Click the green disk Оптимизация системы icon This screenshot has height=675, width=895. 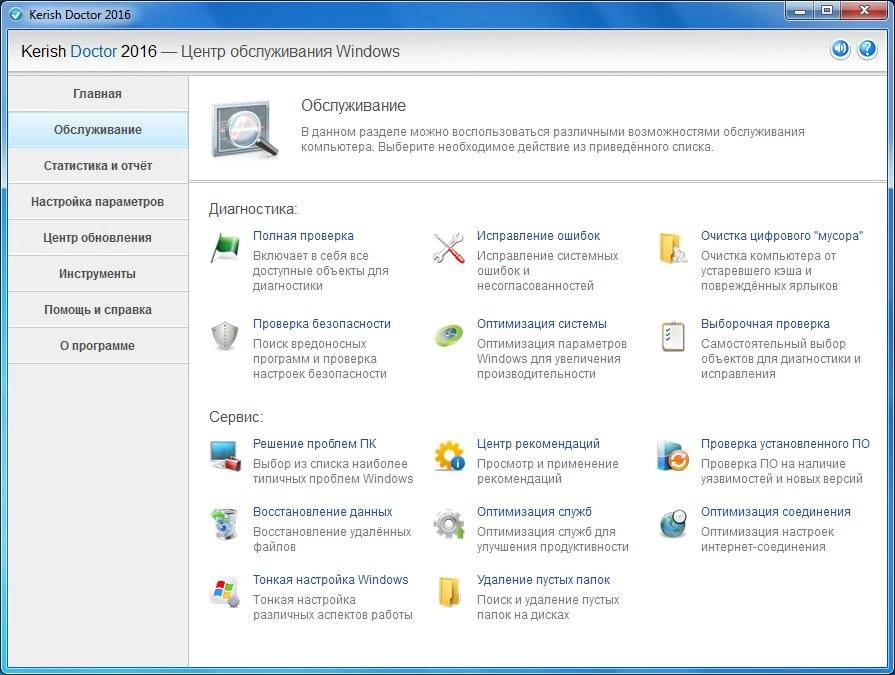[x=449, y=336]
